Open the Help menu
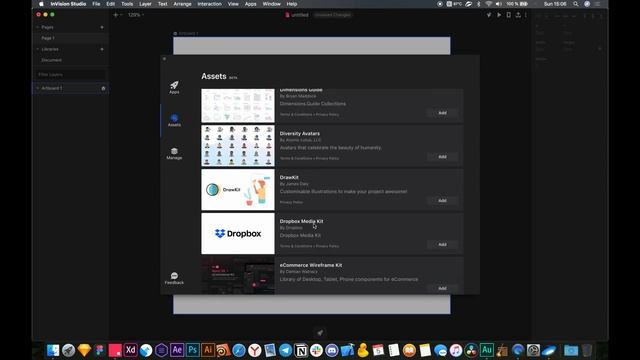This screenshot has height=360, width=640. click(x=292, y=4)
